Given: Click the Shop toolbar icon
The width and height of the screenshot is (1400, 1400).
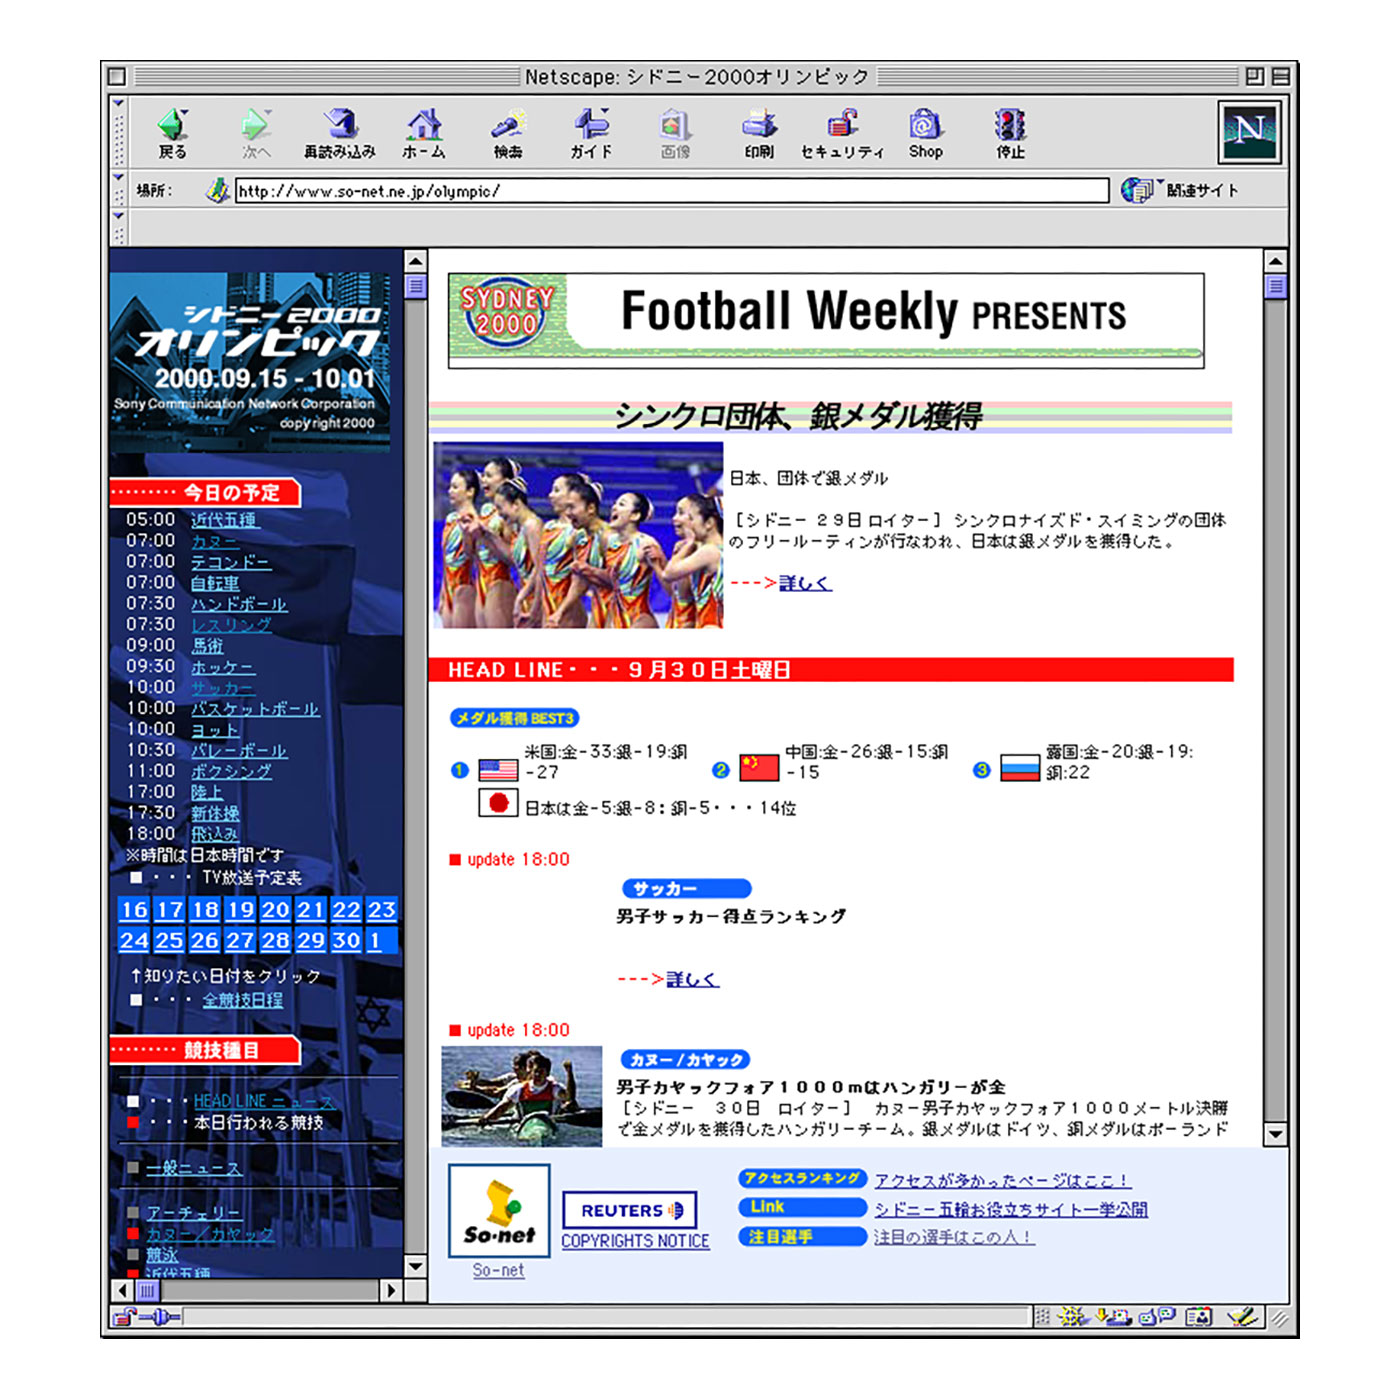Looking at the screenshot, I should (x=925, y=132).
